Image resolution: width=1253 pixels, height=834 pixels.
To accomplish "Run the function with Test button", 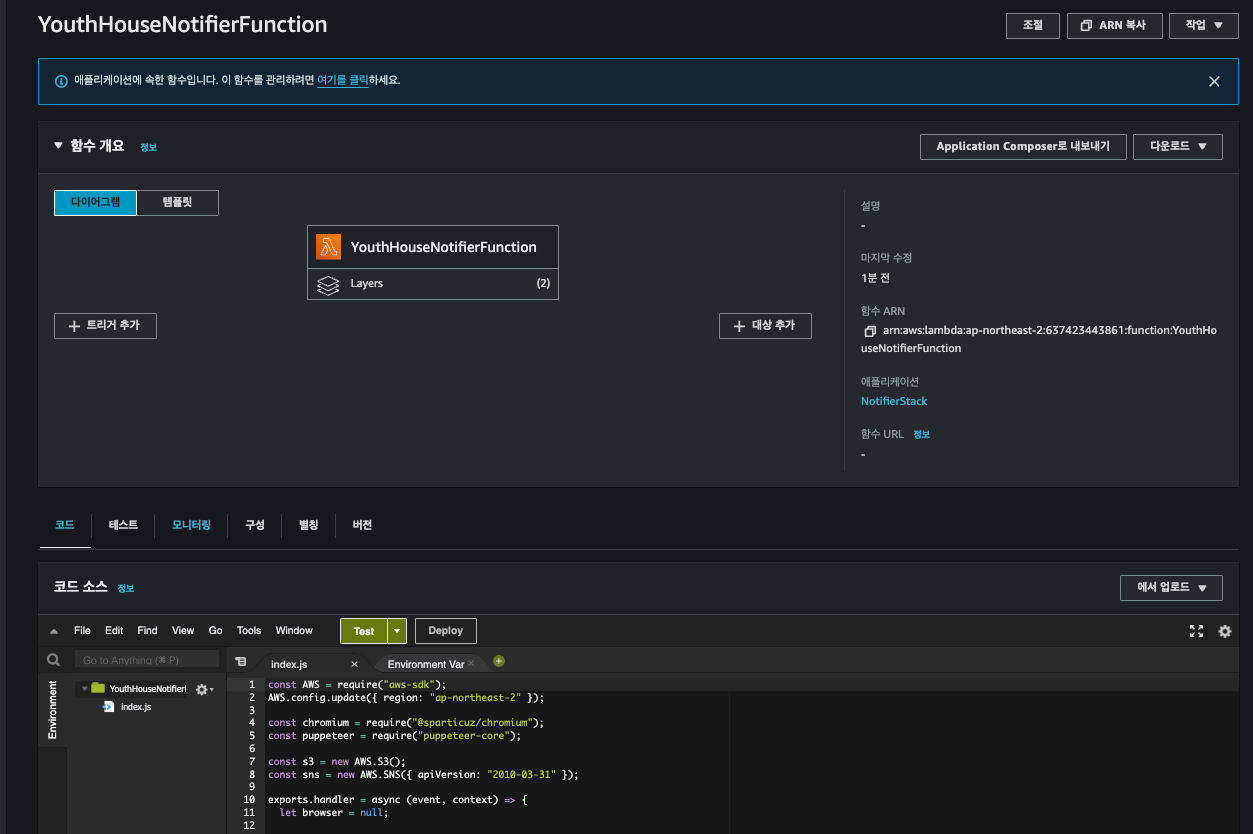I will [364, 631].
